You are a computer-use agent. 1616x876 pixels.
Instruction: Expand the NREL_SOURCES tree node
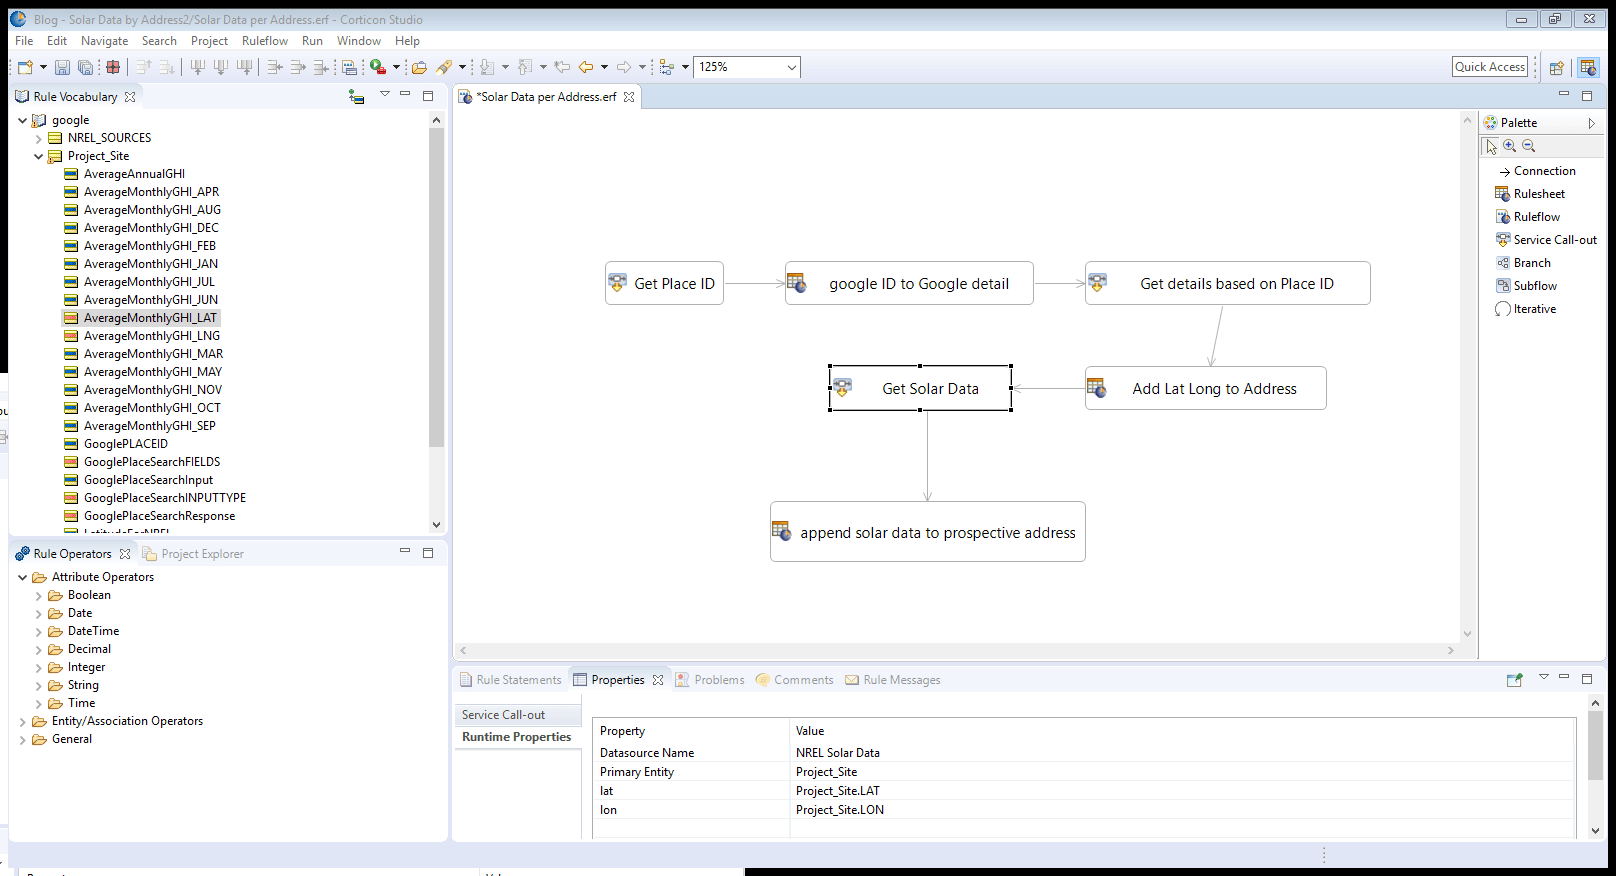click(x=39, y=138)
